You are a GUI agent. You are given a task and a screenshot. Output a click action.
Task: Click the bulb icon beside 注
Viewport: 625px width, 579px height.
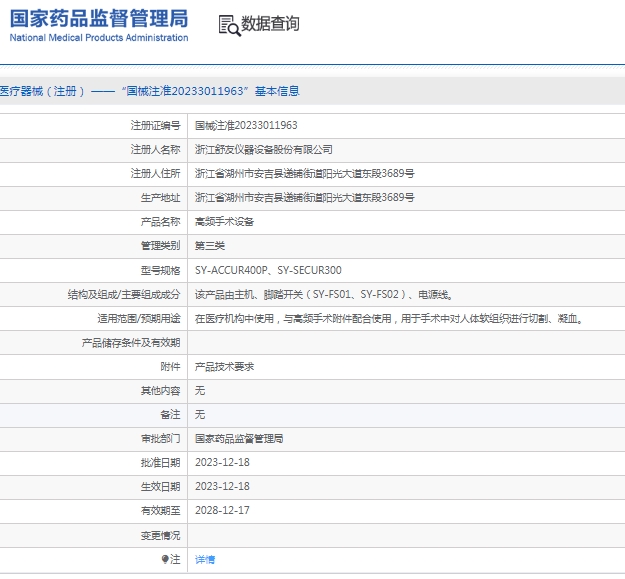click(x=165, y=559)
